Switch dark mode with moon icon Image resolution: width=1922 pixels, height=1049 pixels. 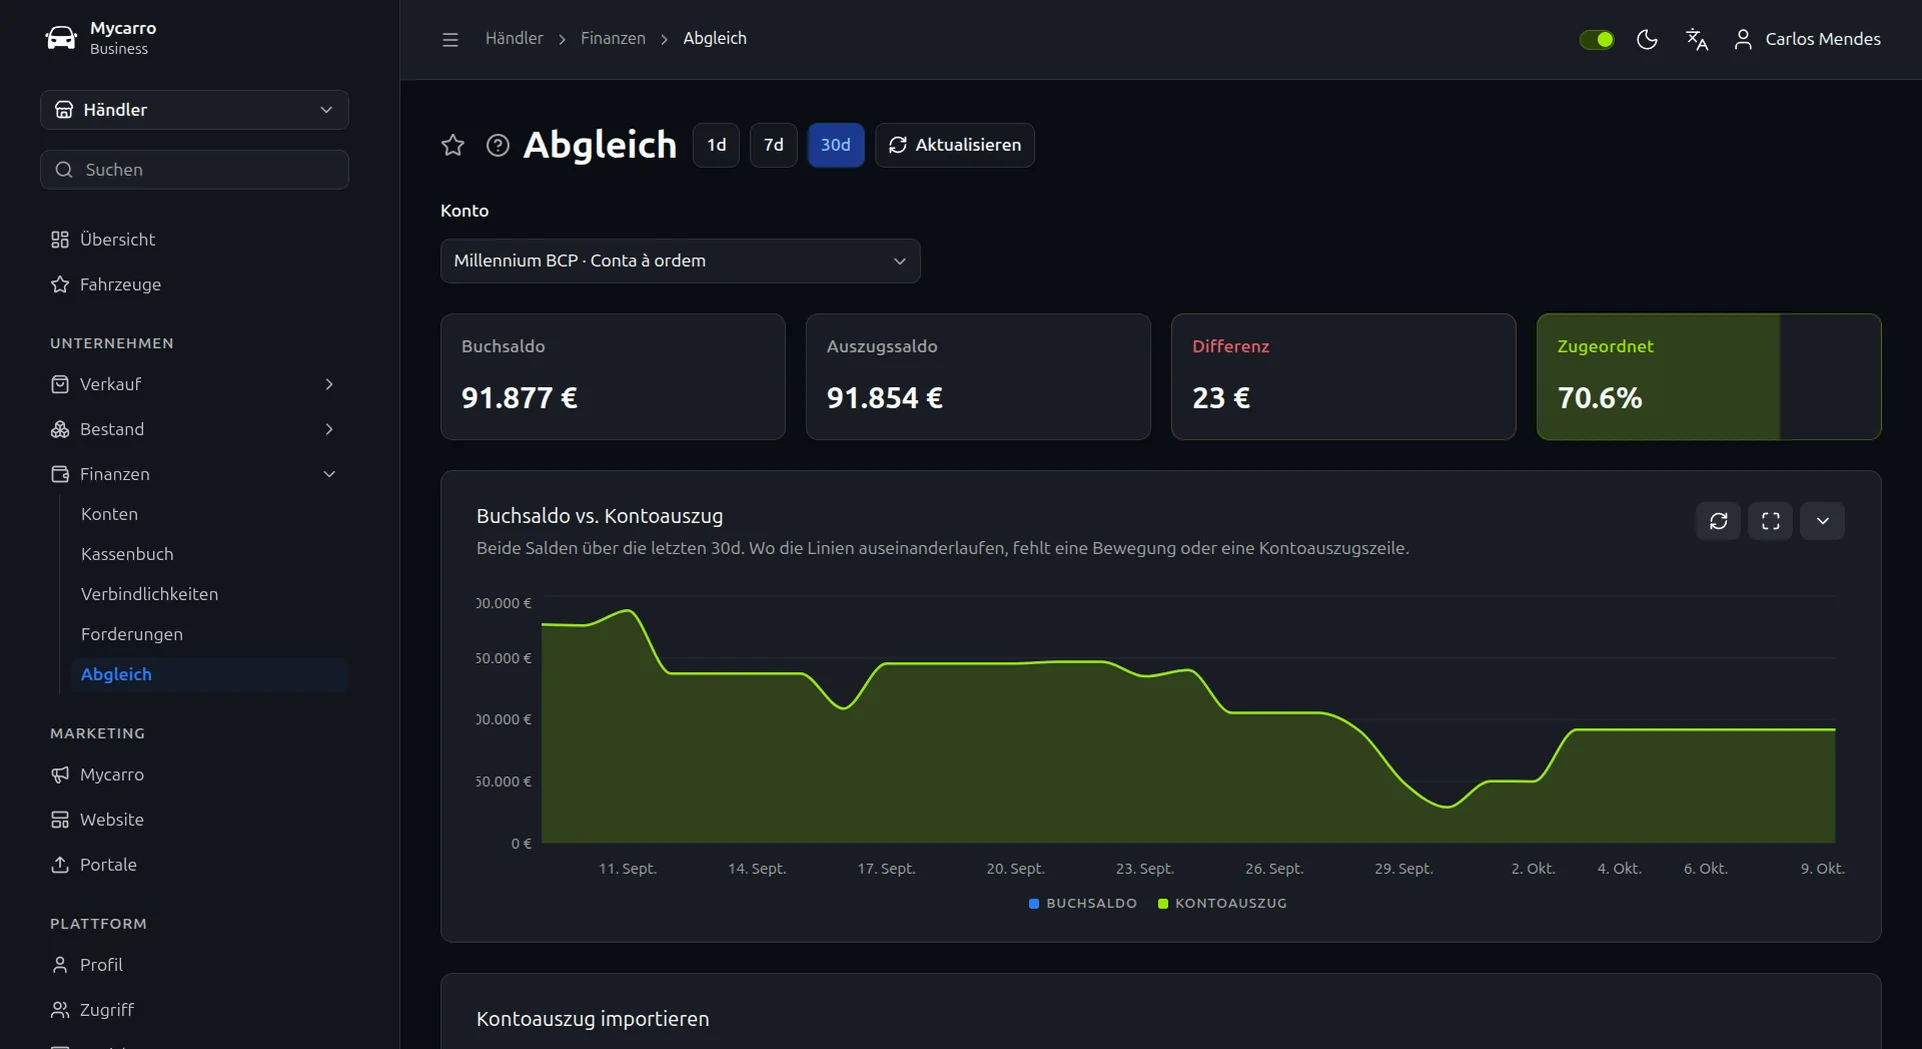point(1647,39)
